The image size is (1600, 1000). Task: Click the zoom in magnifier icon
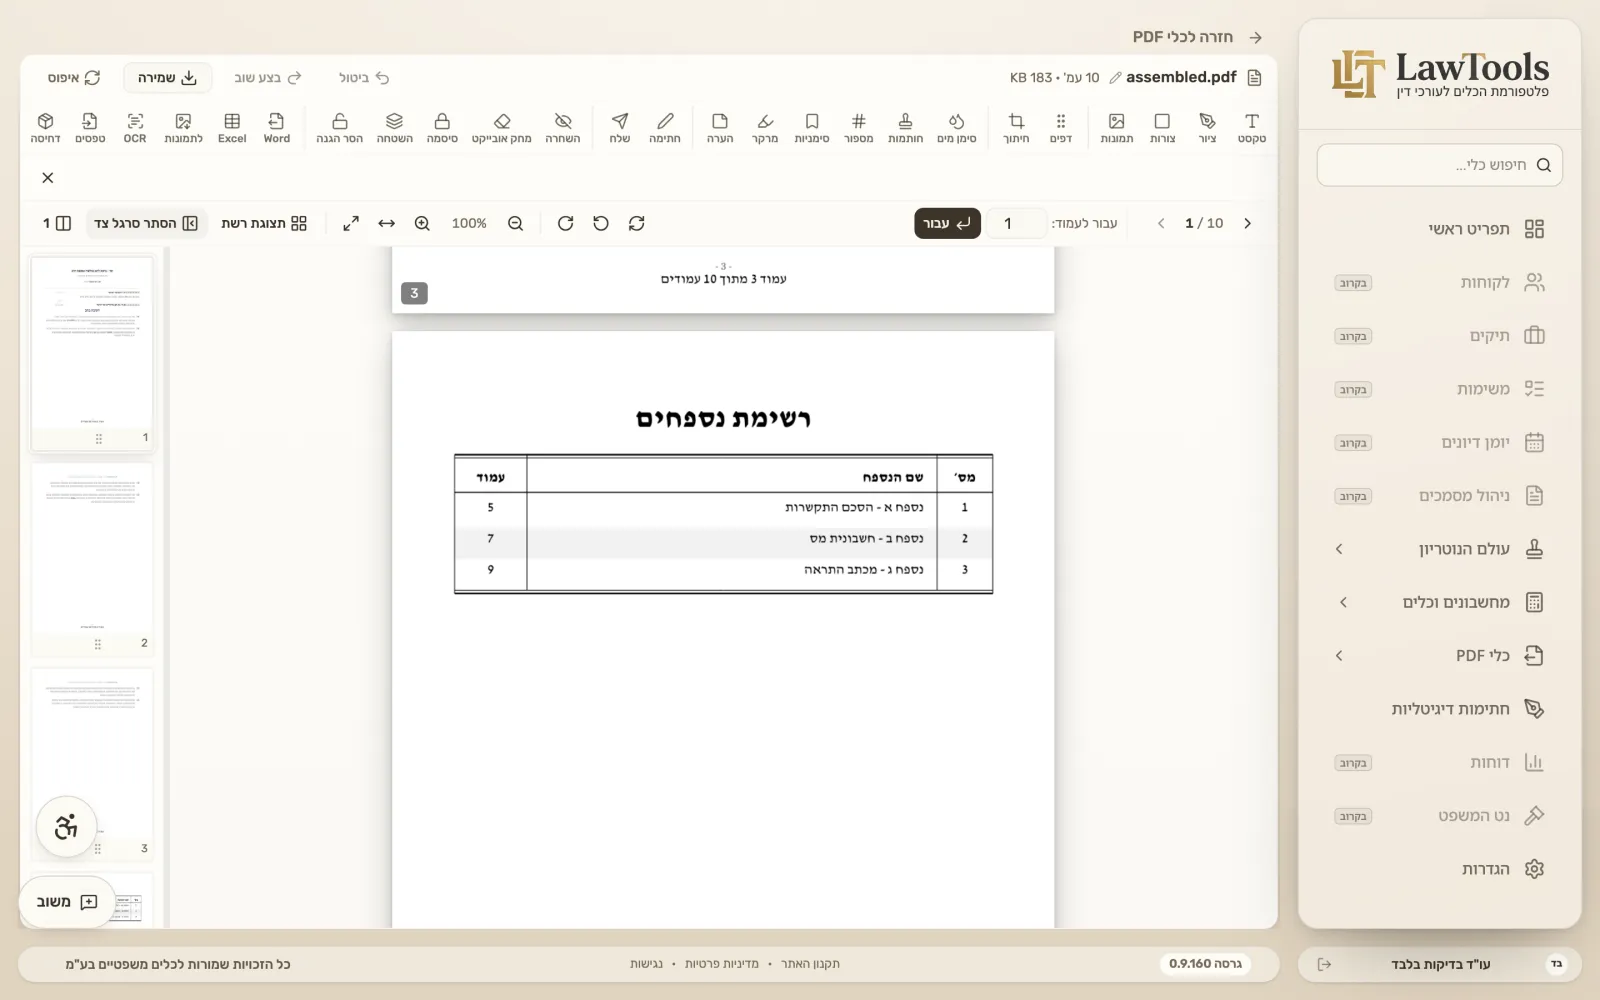[x=422, y=223]
